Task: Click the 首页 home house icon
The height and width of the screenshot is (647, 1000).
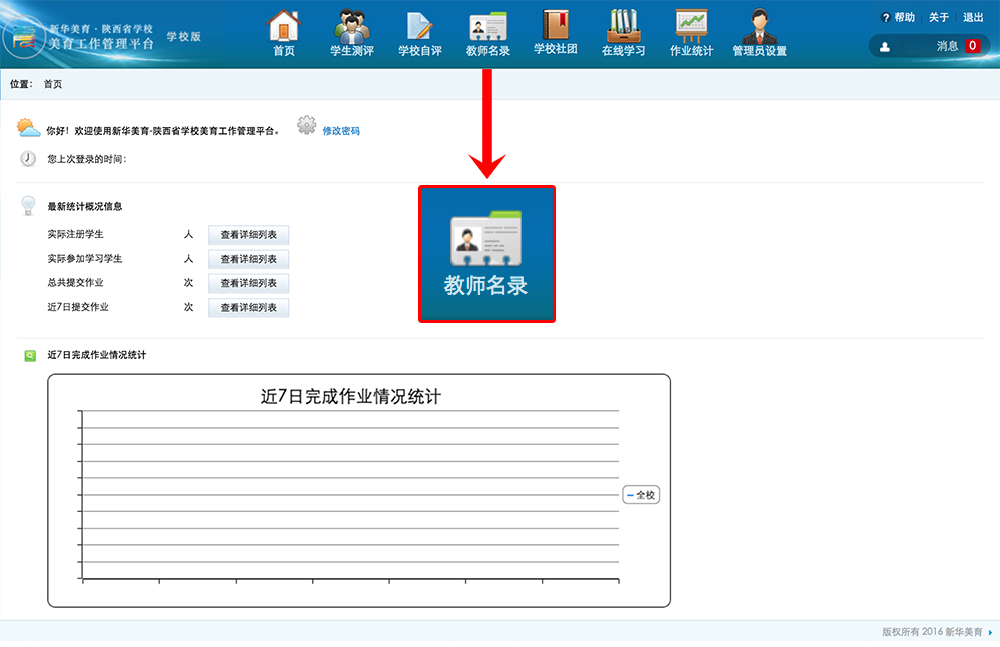Action: click(284, 26)
